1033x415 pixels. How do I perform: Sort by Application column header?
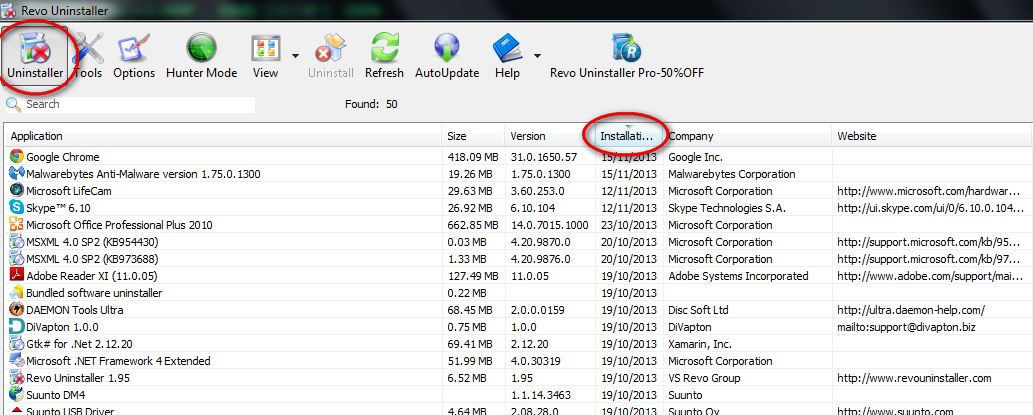point(220,136)
